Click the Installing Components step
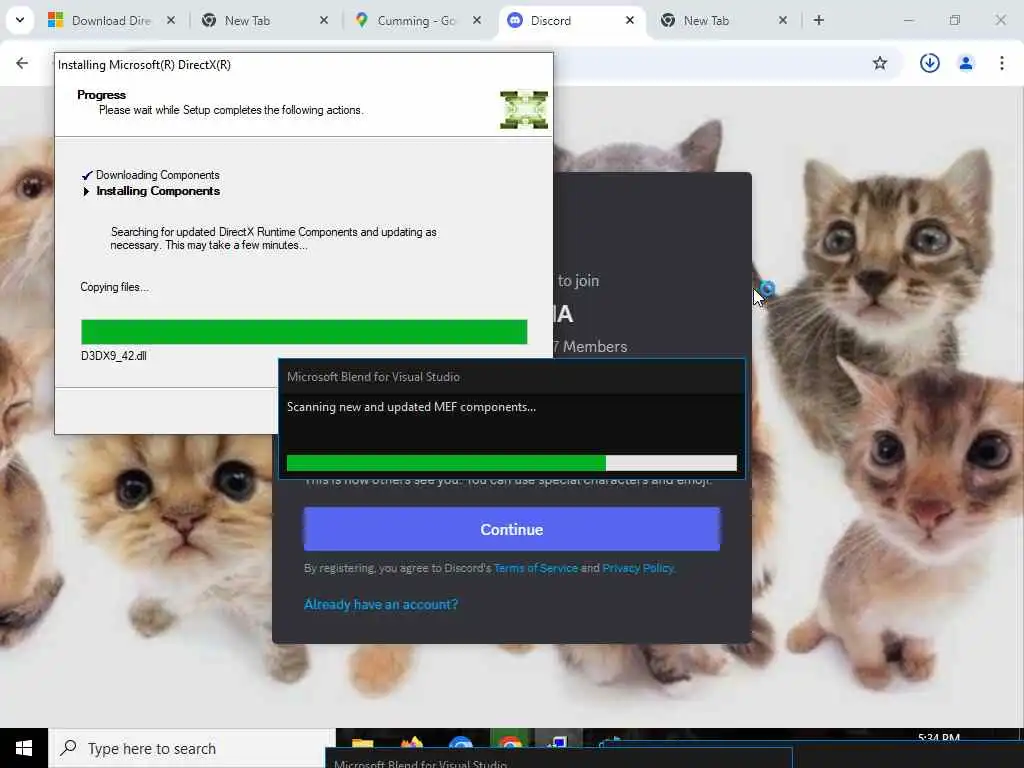Viewport: 1024px width, 768px height. coord(158,191)
